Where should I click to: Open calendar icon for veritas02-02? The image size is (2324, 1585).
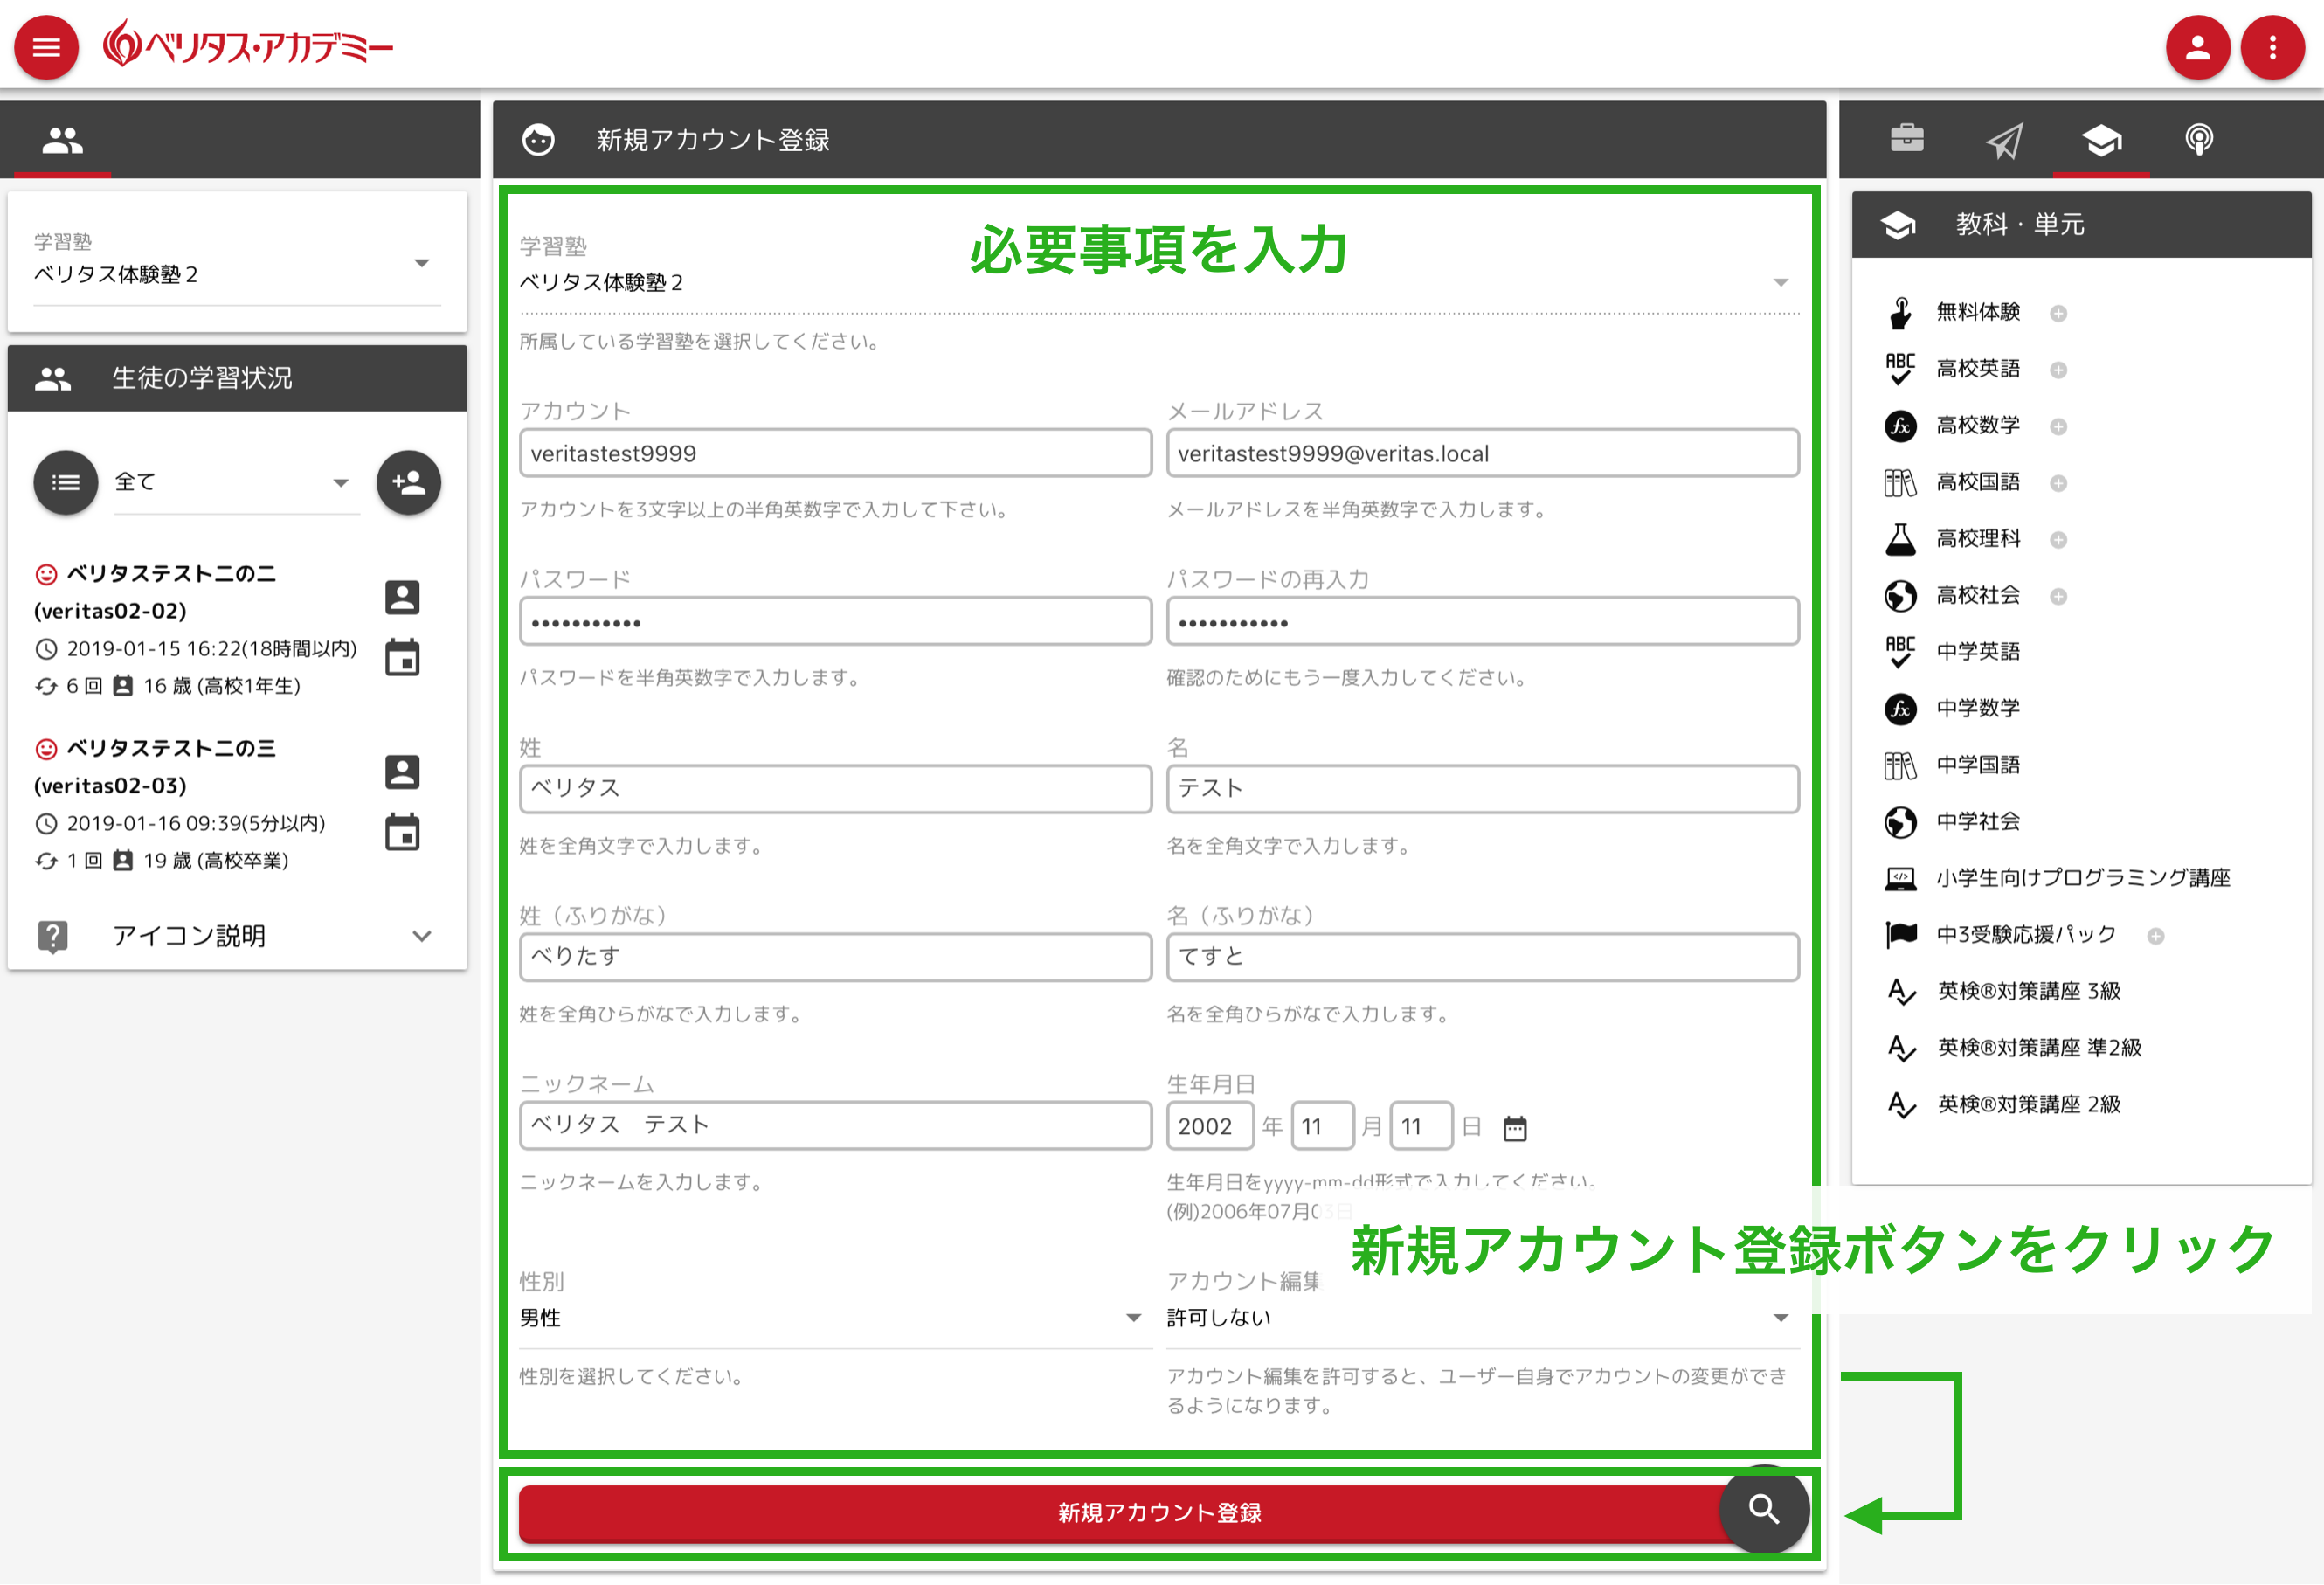point(402,658)
